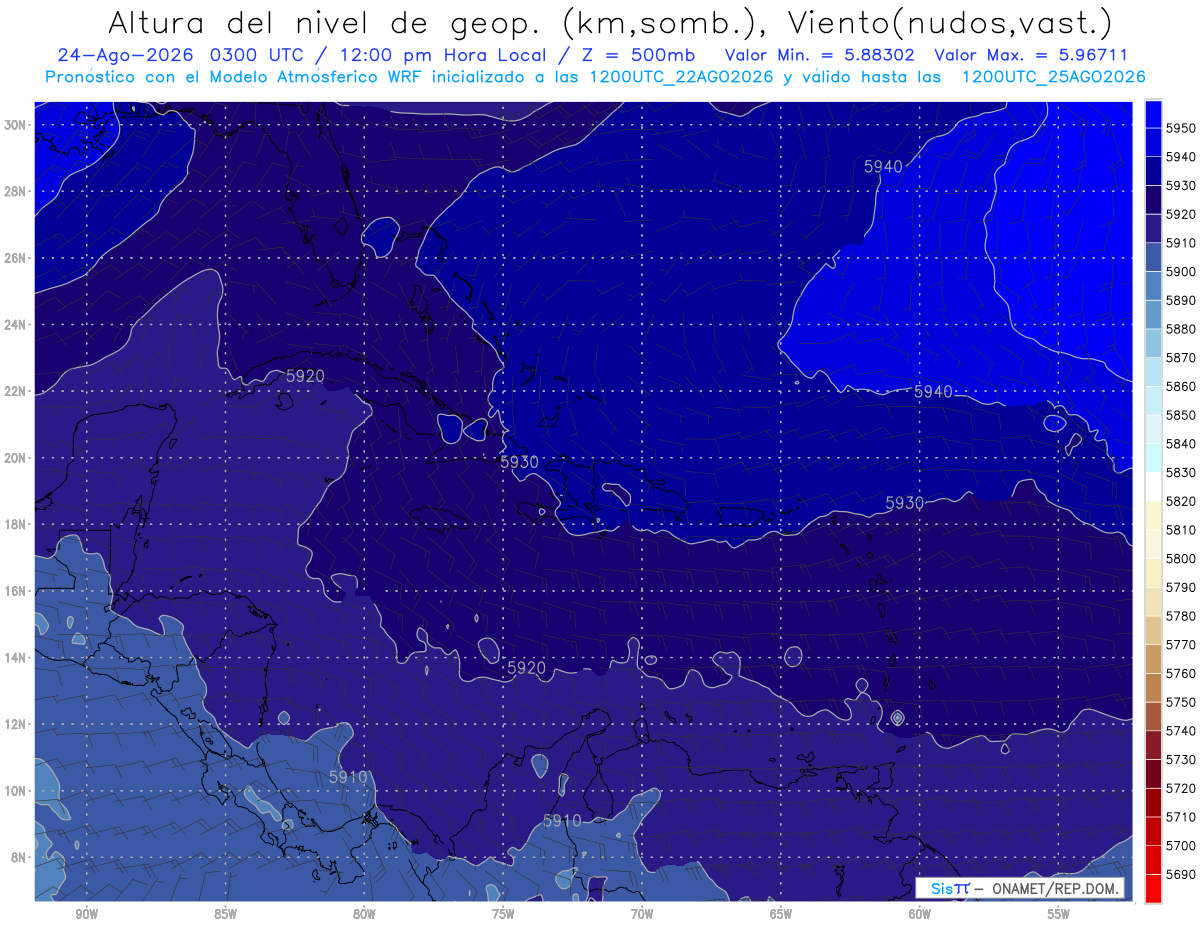Click the 85W longitude label
The image size is (1200, 927).
coord(225,914)
